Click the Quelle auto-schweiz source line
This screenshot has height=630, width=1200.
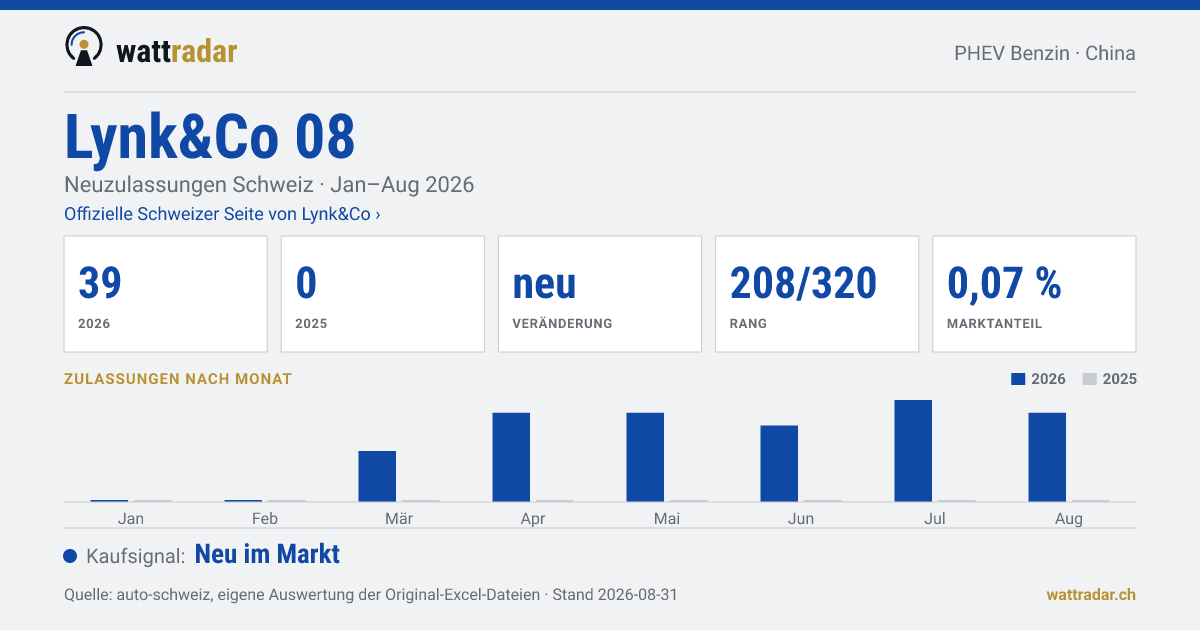tap(371, 594)
